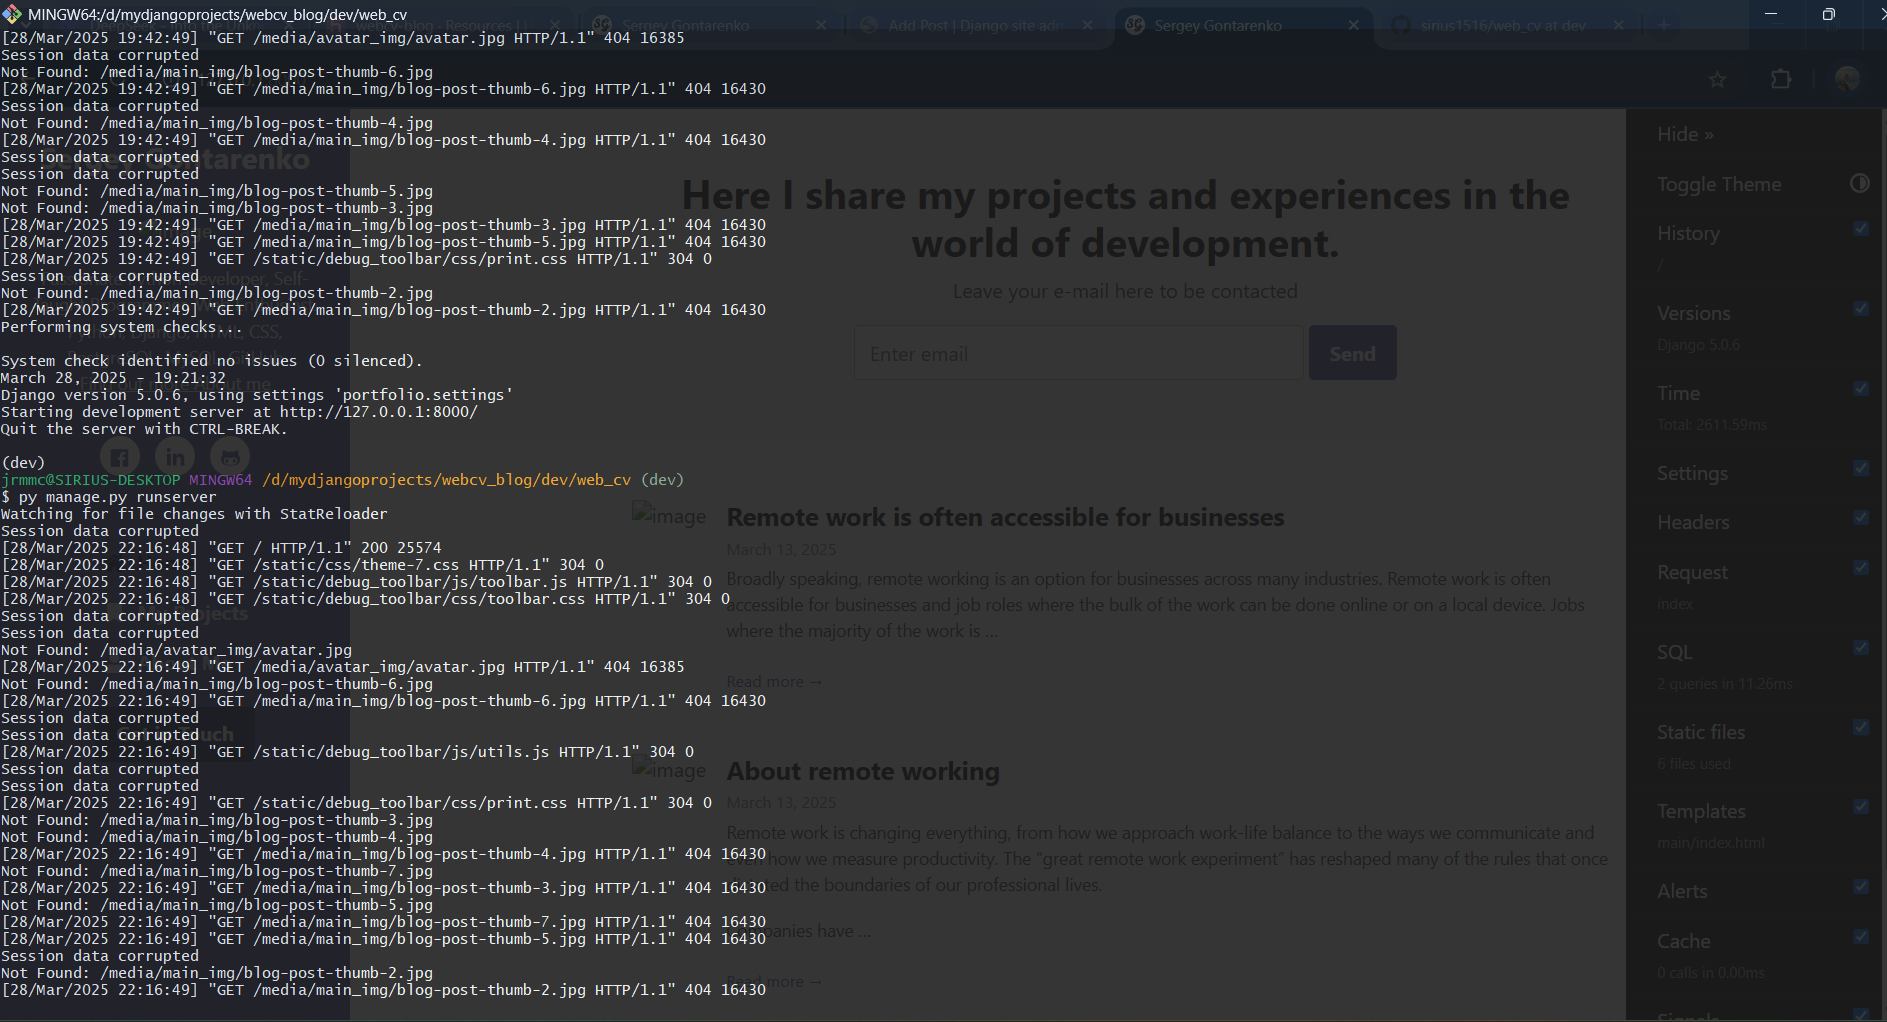Toggle the Settings panel checkbox
The image size is (1887, 1022).
click(1860, 468)
